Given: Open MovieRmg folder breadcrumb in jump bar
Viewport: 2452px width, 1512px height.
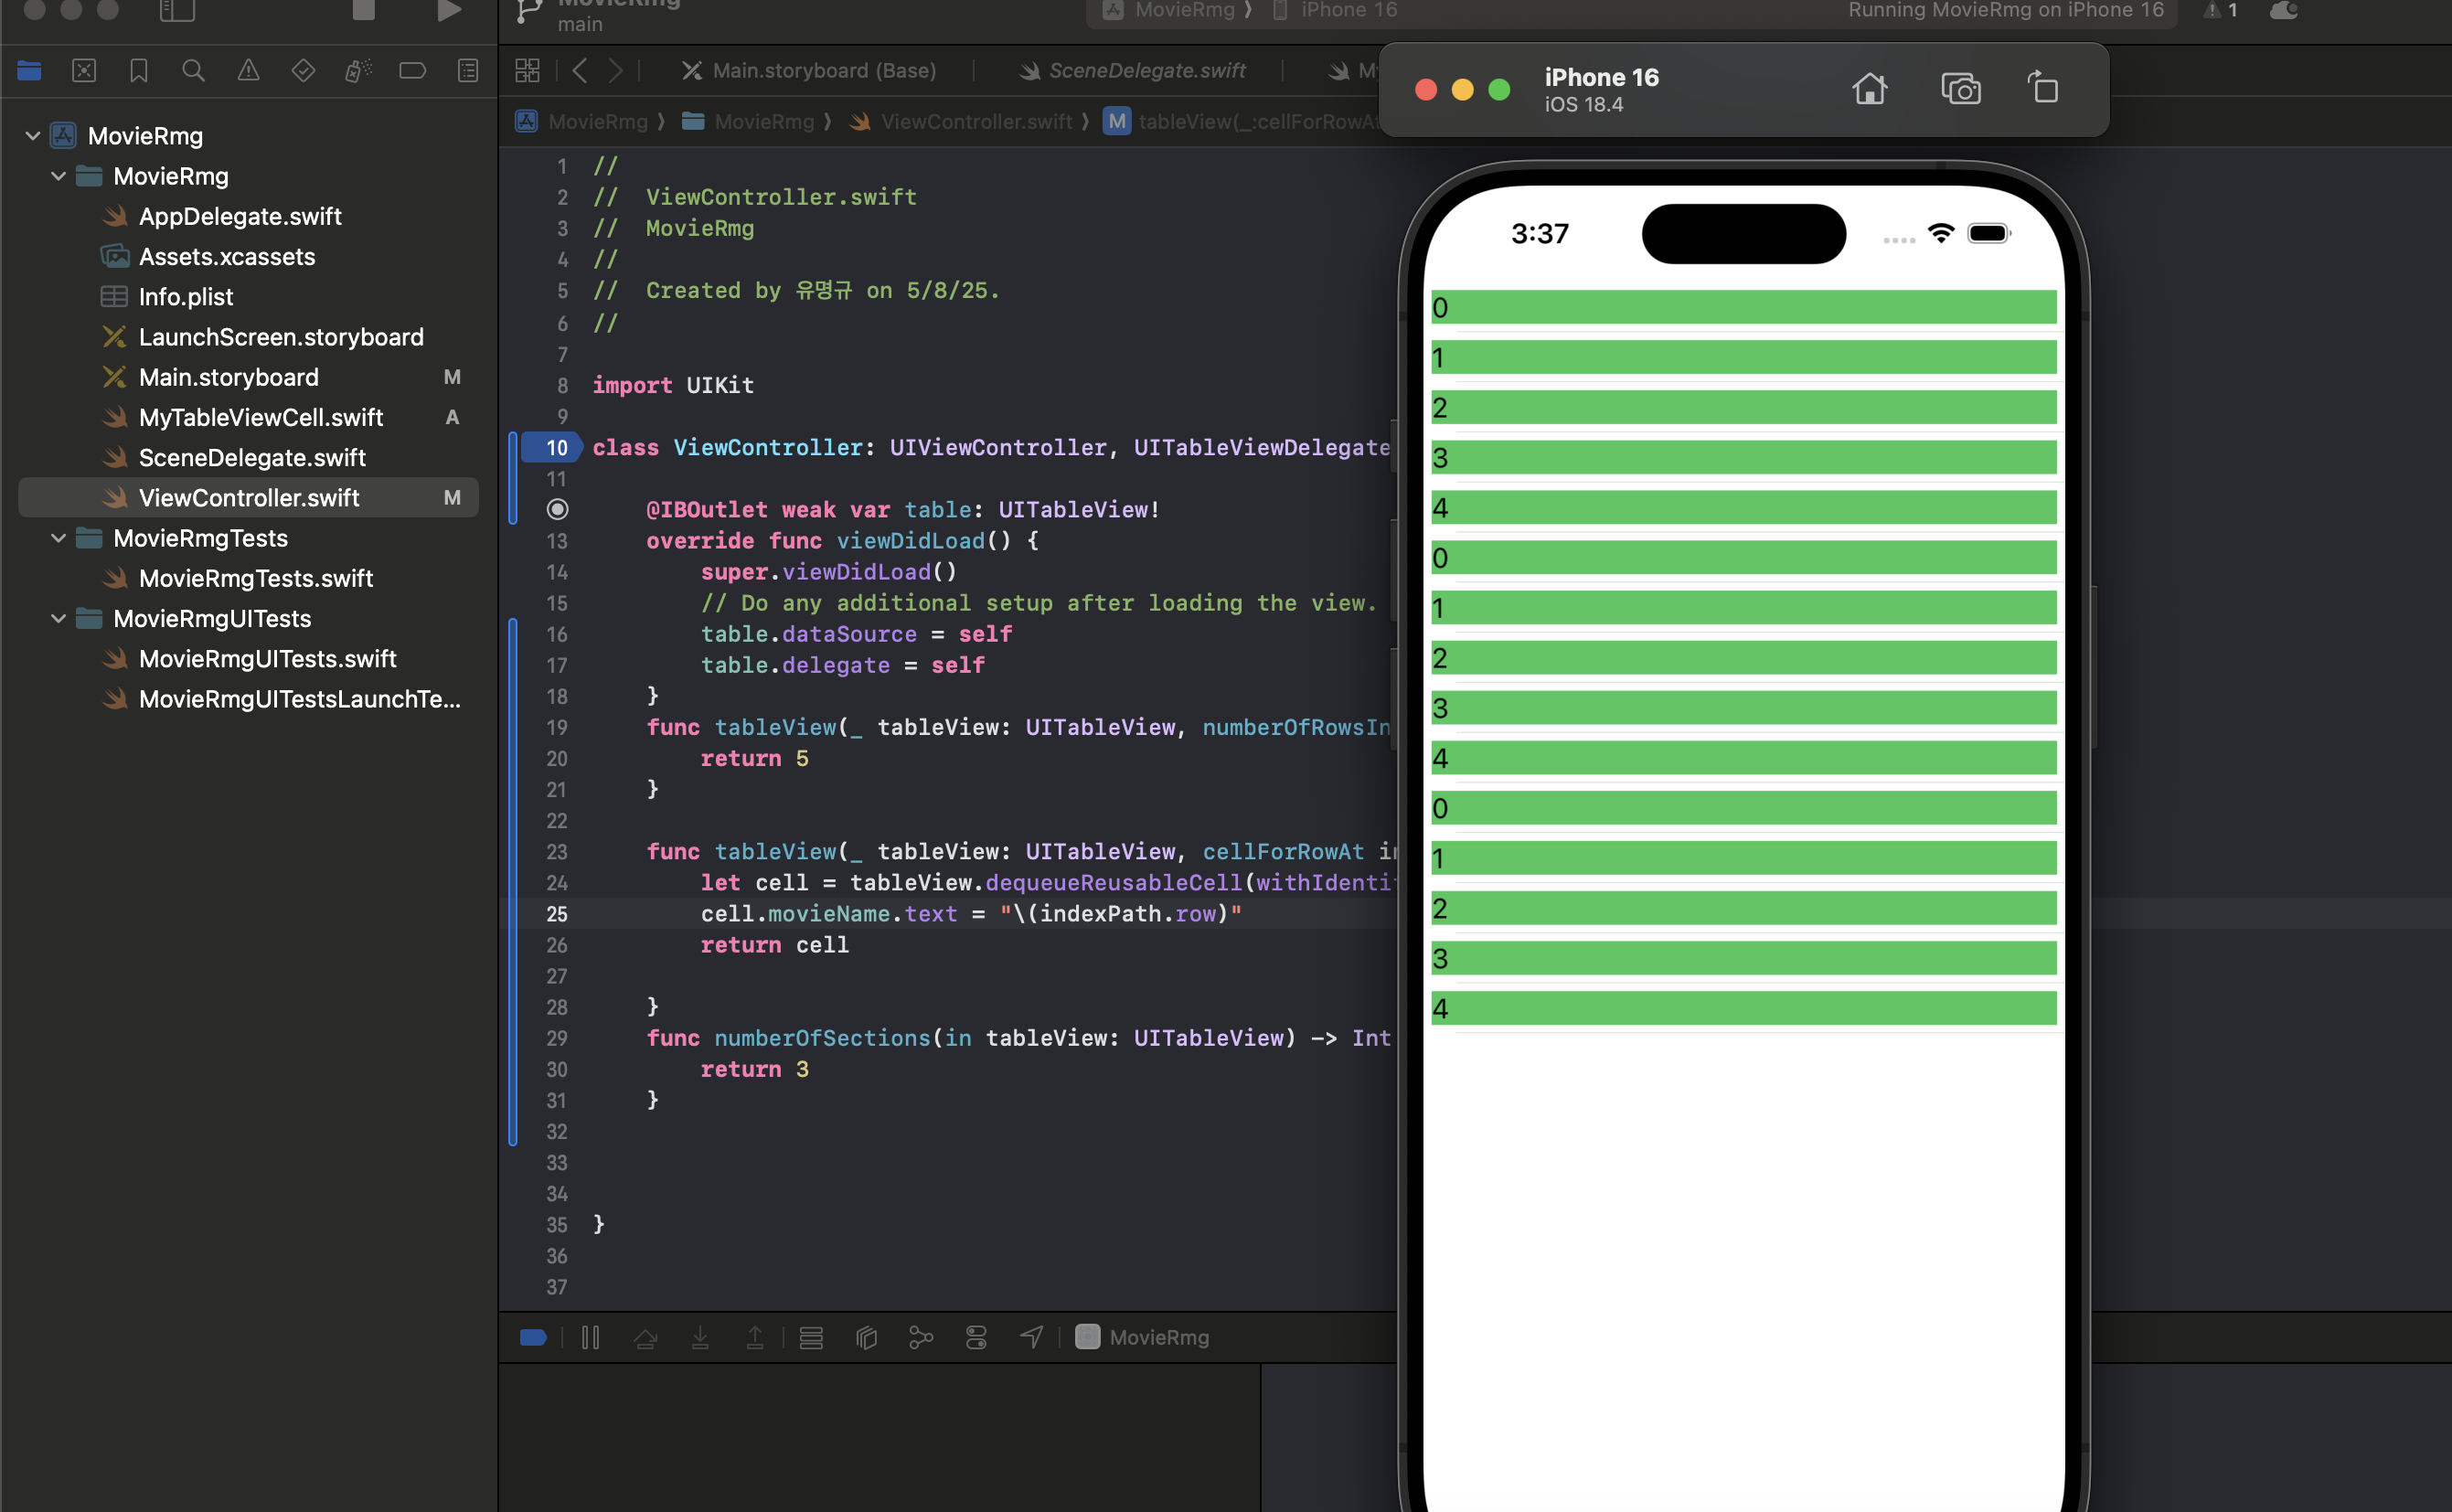Looking at the screenshot, I should coord(748,121).
